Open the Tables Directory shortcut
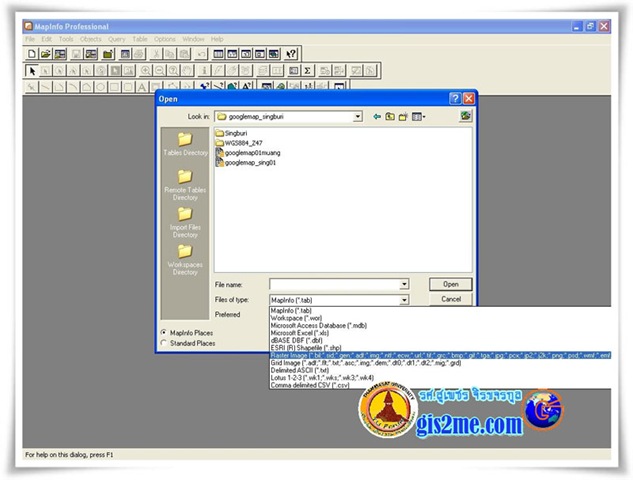 (185, 144)
